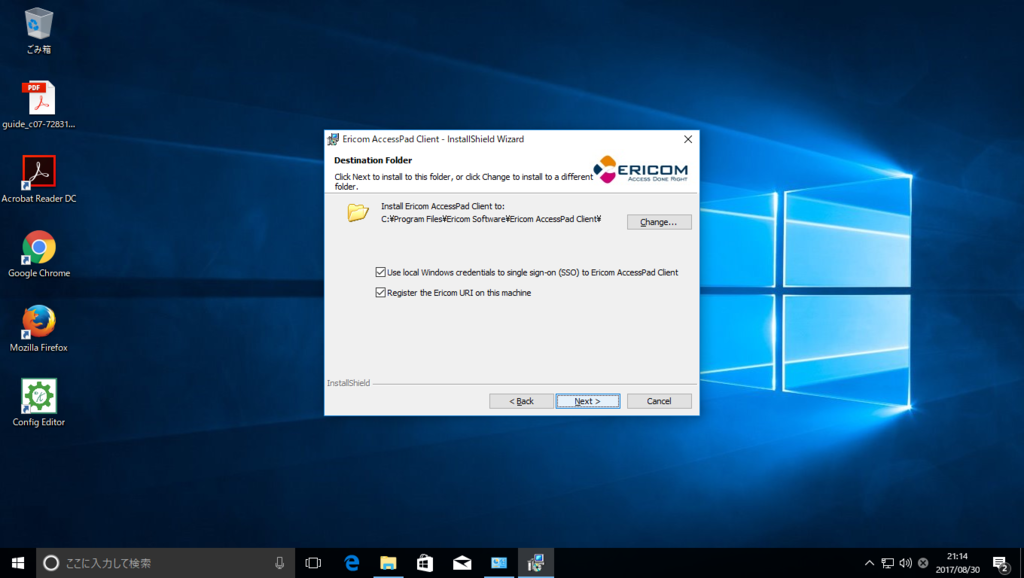Open the Action Center notifications
This screenshot has height=578, width=1024.
(x=1000, y=563)
